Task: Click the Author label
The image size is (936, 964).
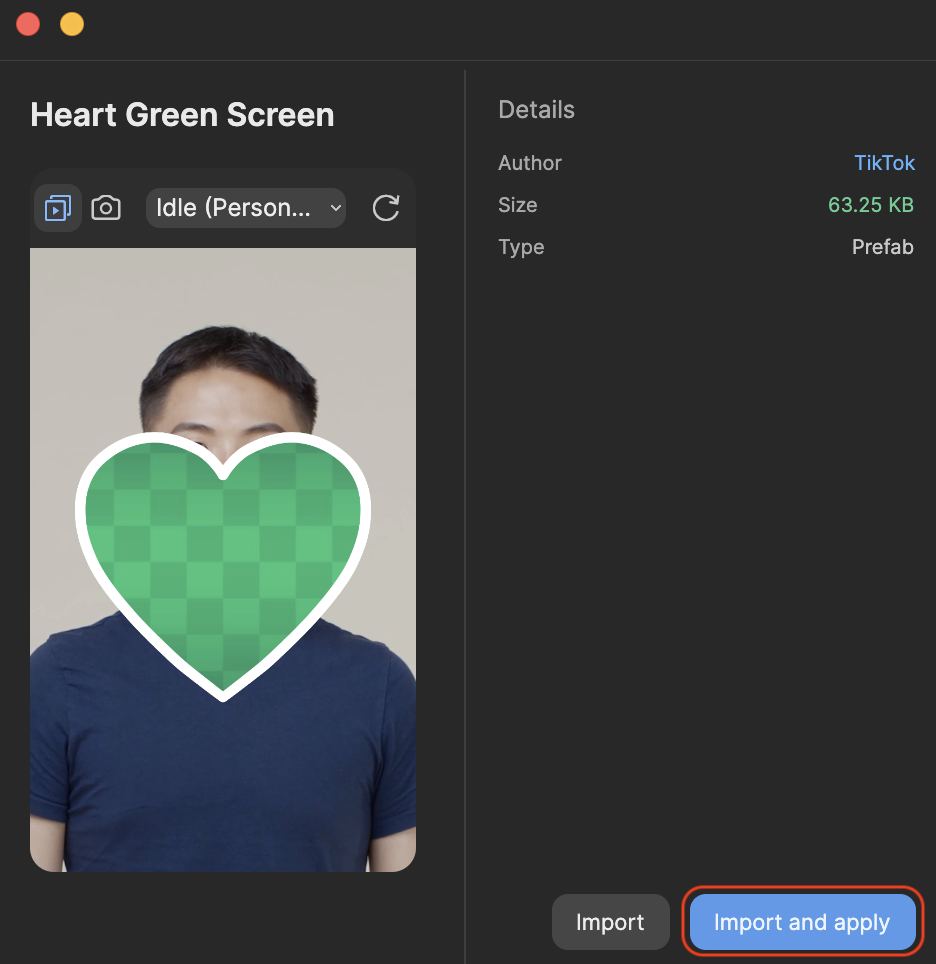Action: point(529,163)
